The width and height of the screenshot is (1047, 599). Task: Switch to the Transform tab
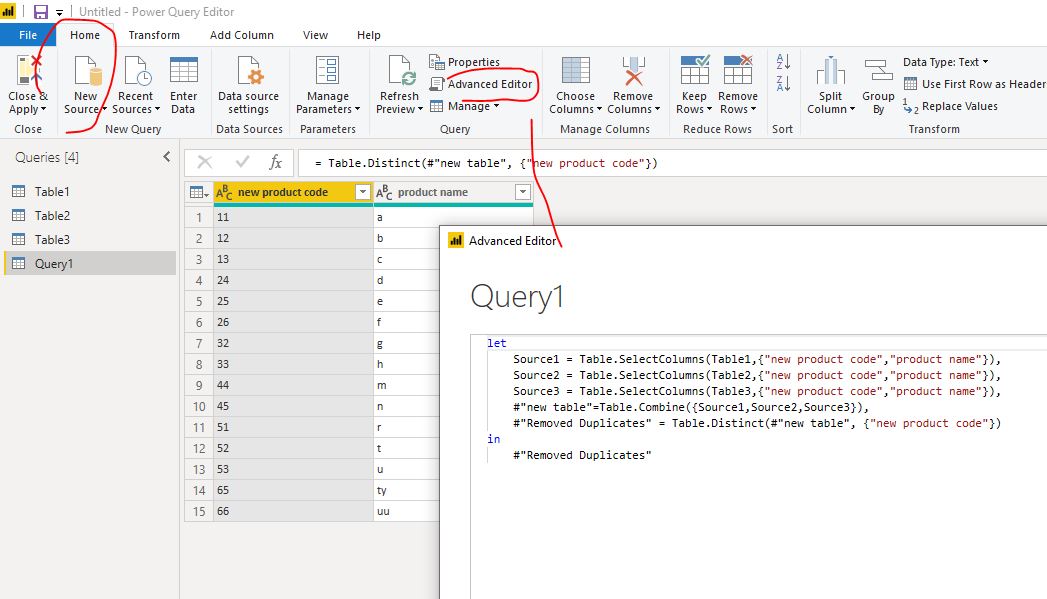(x=154, y=35)
